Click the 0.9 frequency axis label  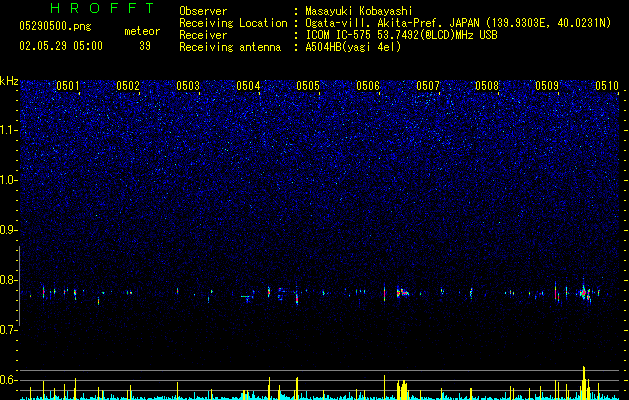pos(8,230)
